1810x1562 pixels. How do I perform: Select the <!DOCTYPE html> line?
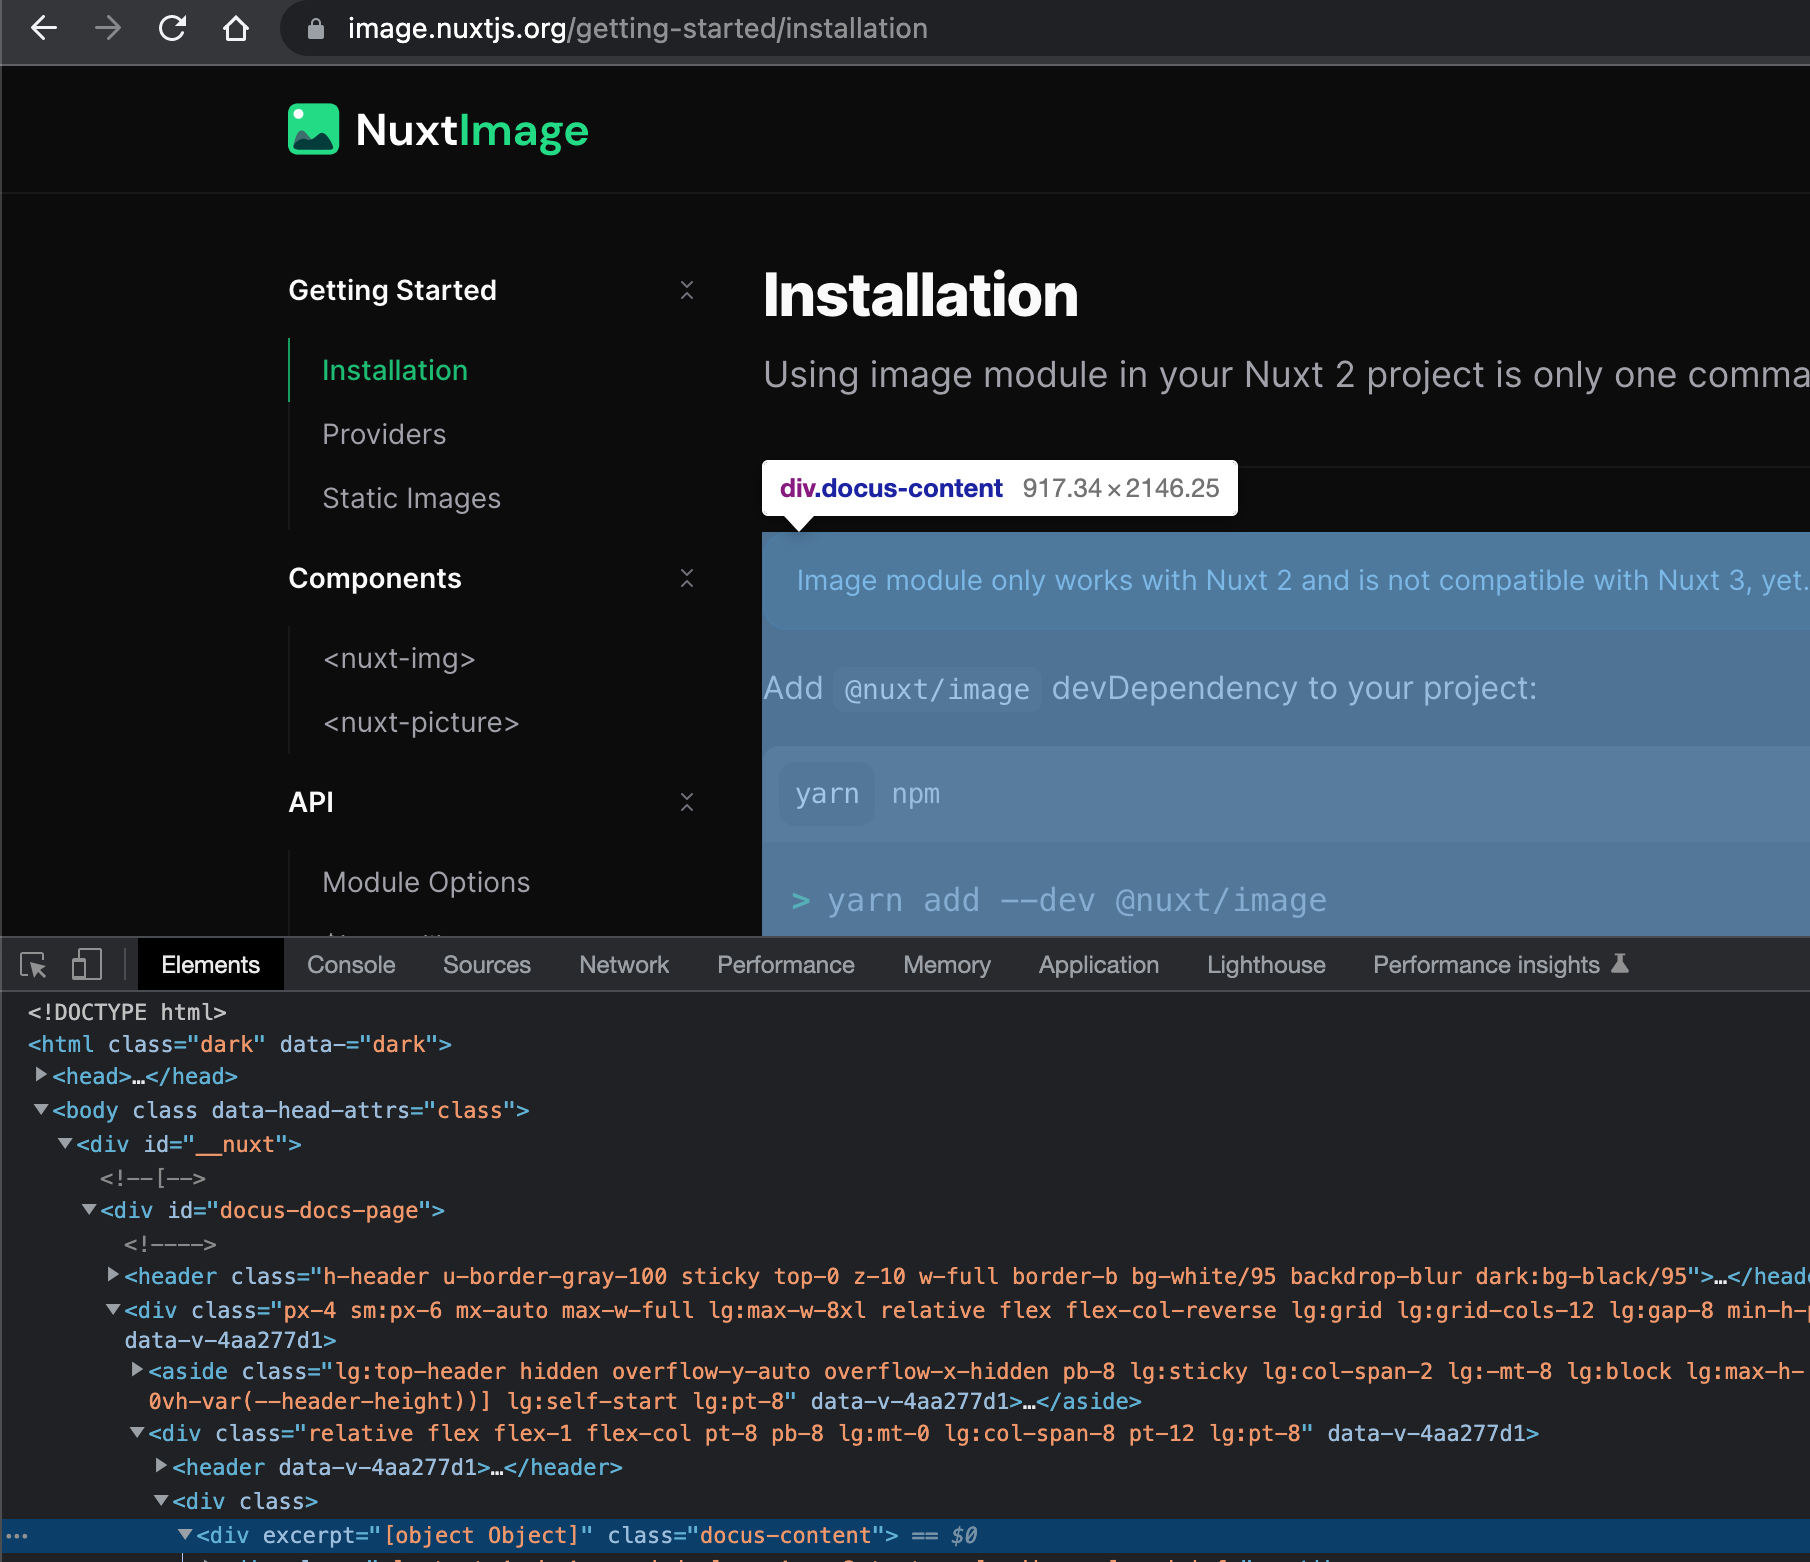click(x=127, y=1012)
